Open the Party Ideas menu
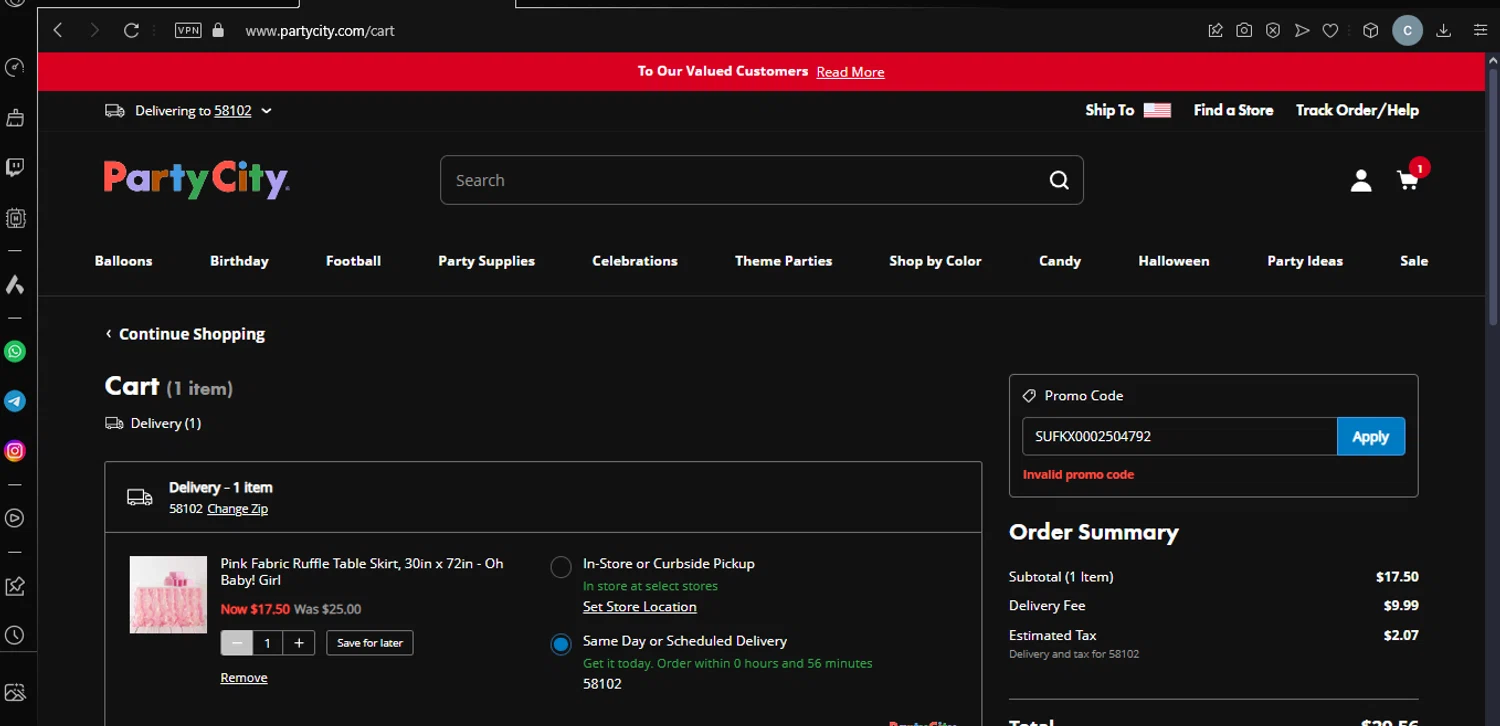The height and width of the screenshot is (726, 1500). coord(1305,261)
